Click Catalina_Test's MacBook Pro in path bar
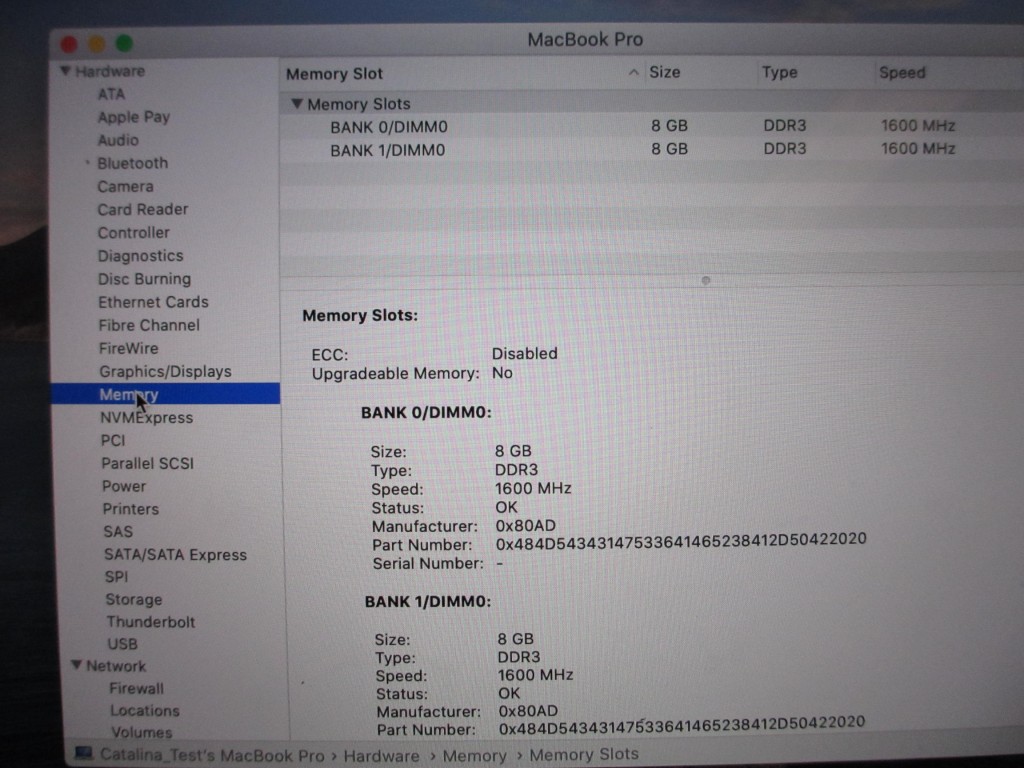This screenshot has height=768, width=1024. point(212,755)
